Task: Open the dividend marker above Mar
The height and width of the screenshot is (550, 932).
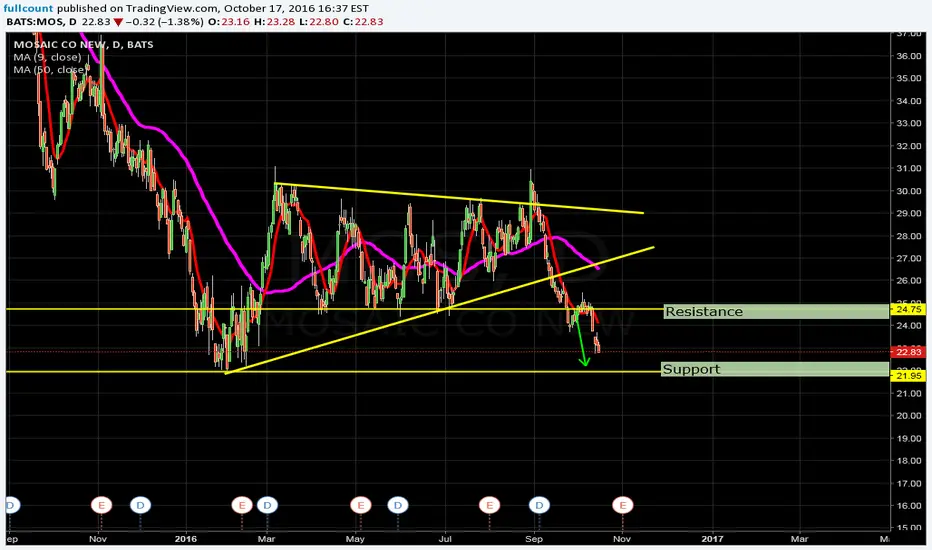Action: coord(267,505)
